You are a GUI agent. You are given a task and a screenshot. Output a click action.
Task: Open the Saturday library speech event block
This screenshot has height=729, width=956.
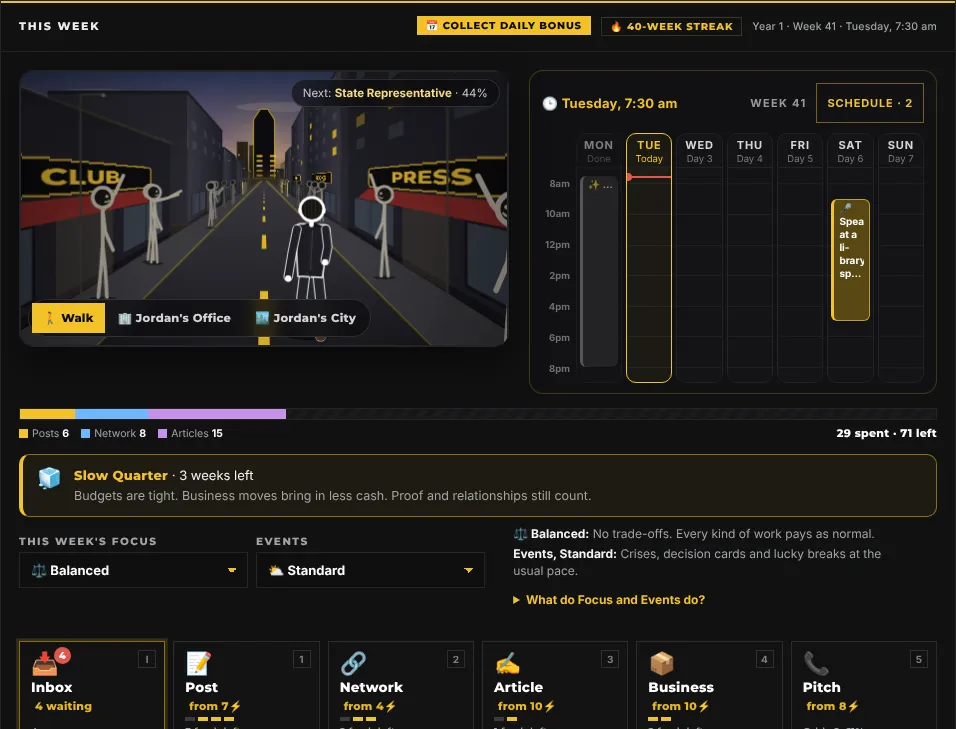(x=851, y=260)
